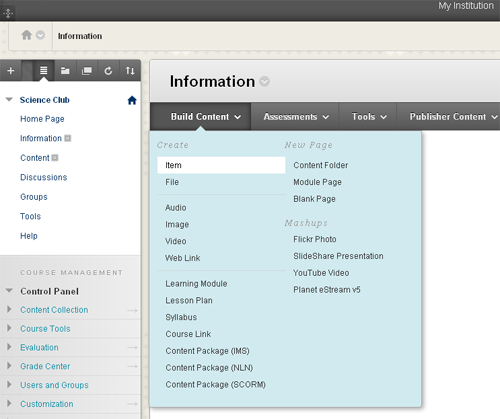Click the plus icon to add menu item
Screen dimensions: 500x419
tap(11, 71)
